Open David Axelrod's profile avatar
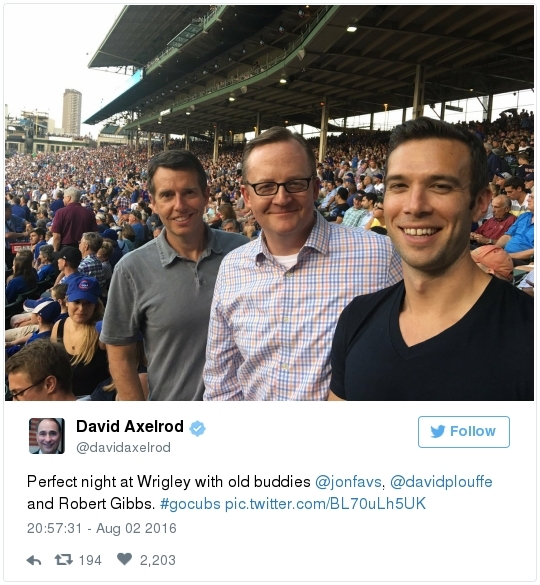Viewport: 540px width, 585px height. coord(47,436)
